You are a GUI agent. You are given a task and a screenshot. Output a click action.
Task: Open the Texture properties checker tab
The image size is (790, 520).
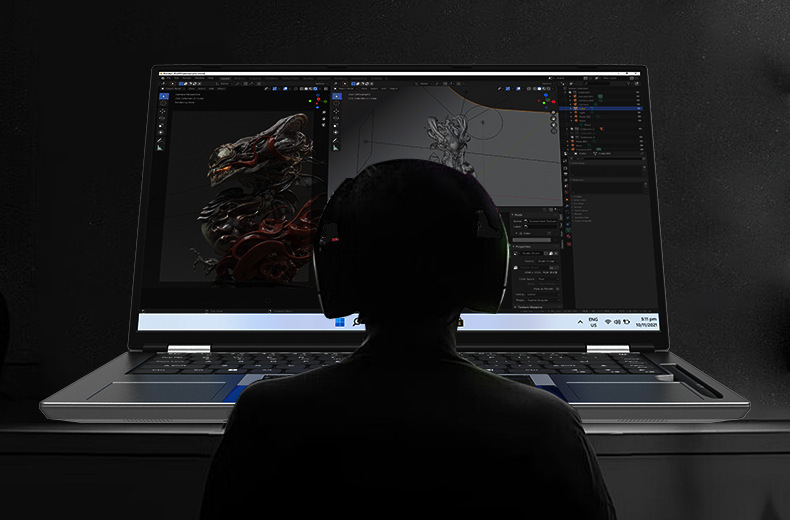coord(569,244)
